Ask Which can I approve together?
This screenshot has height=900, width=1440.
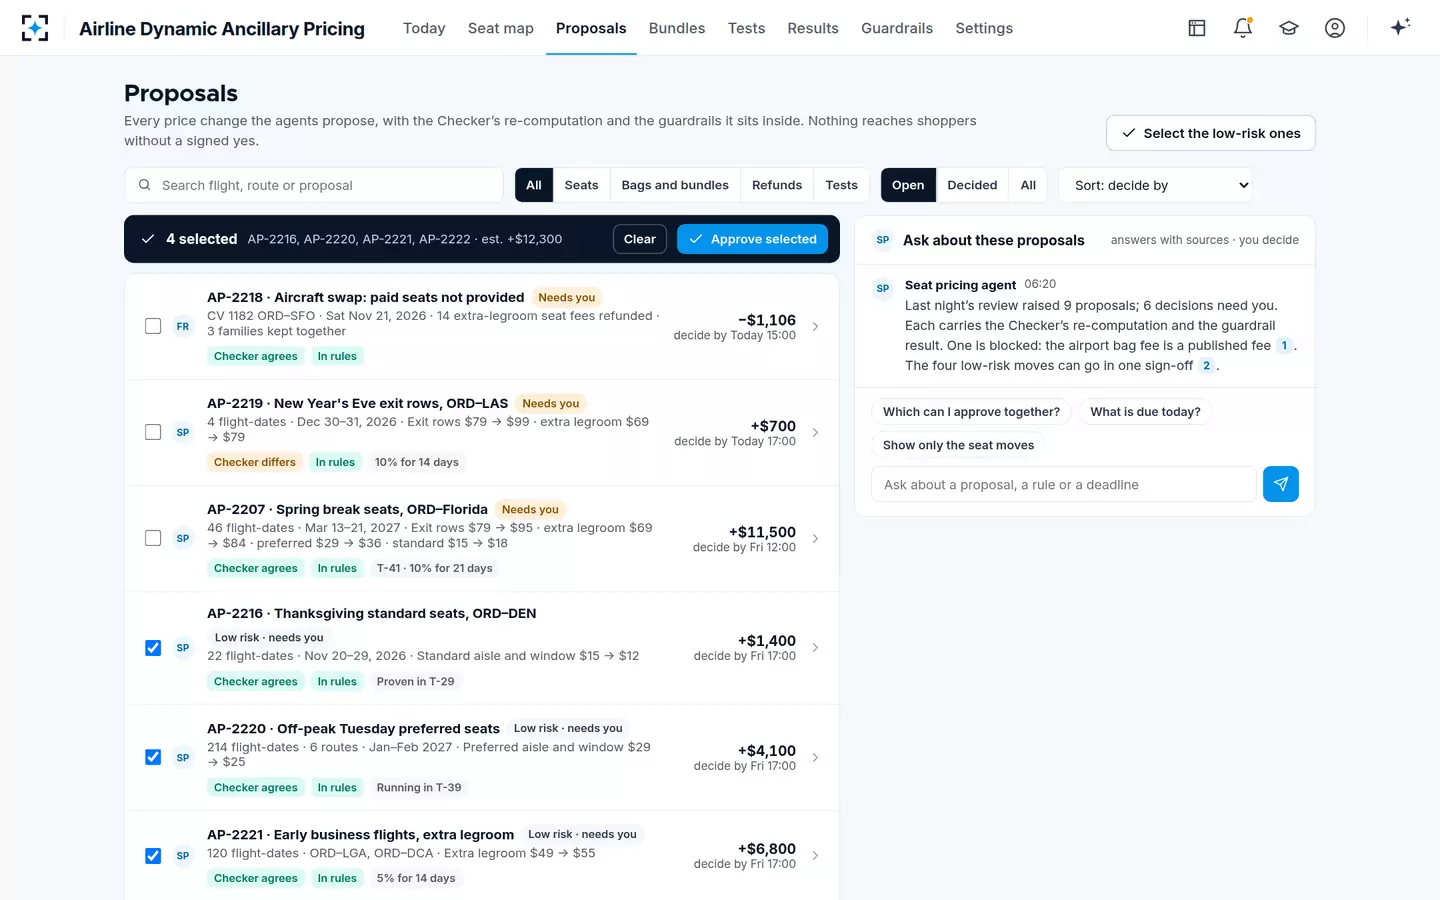coord(971,412)
